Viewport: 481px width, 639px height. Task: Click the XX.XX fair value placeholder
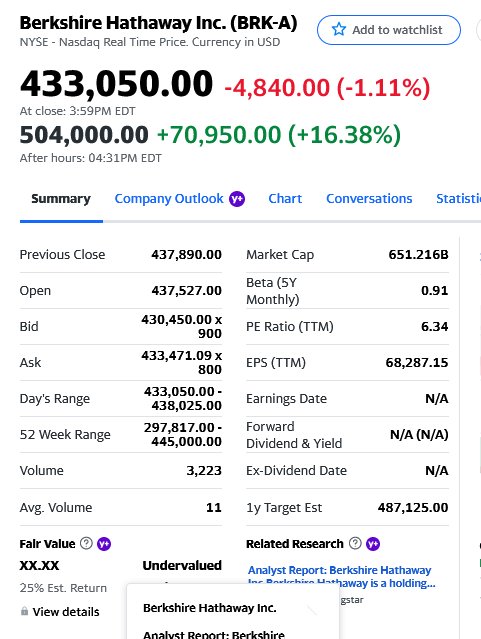39,565
